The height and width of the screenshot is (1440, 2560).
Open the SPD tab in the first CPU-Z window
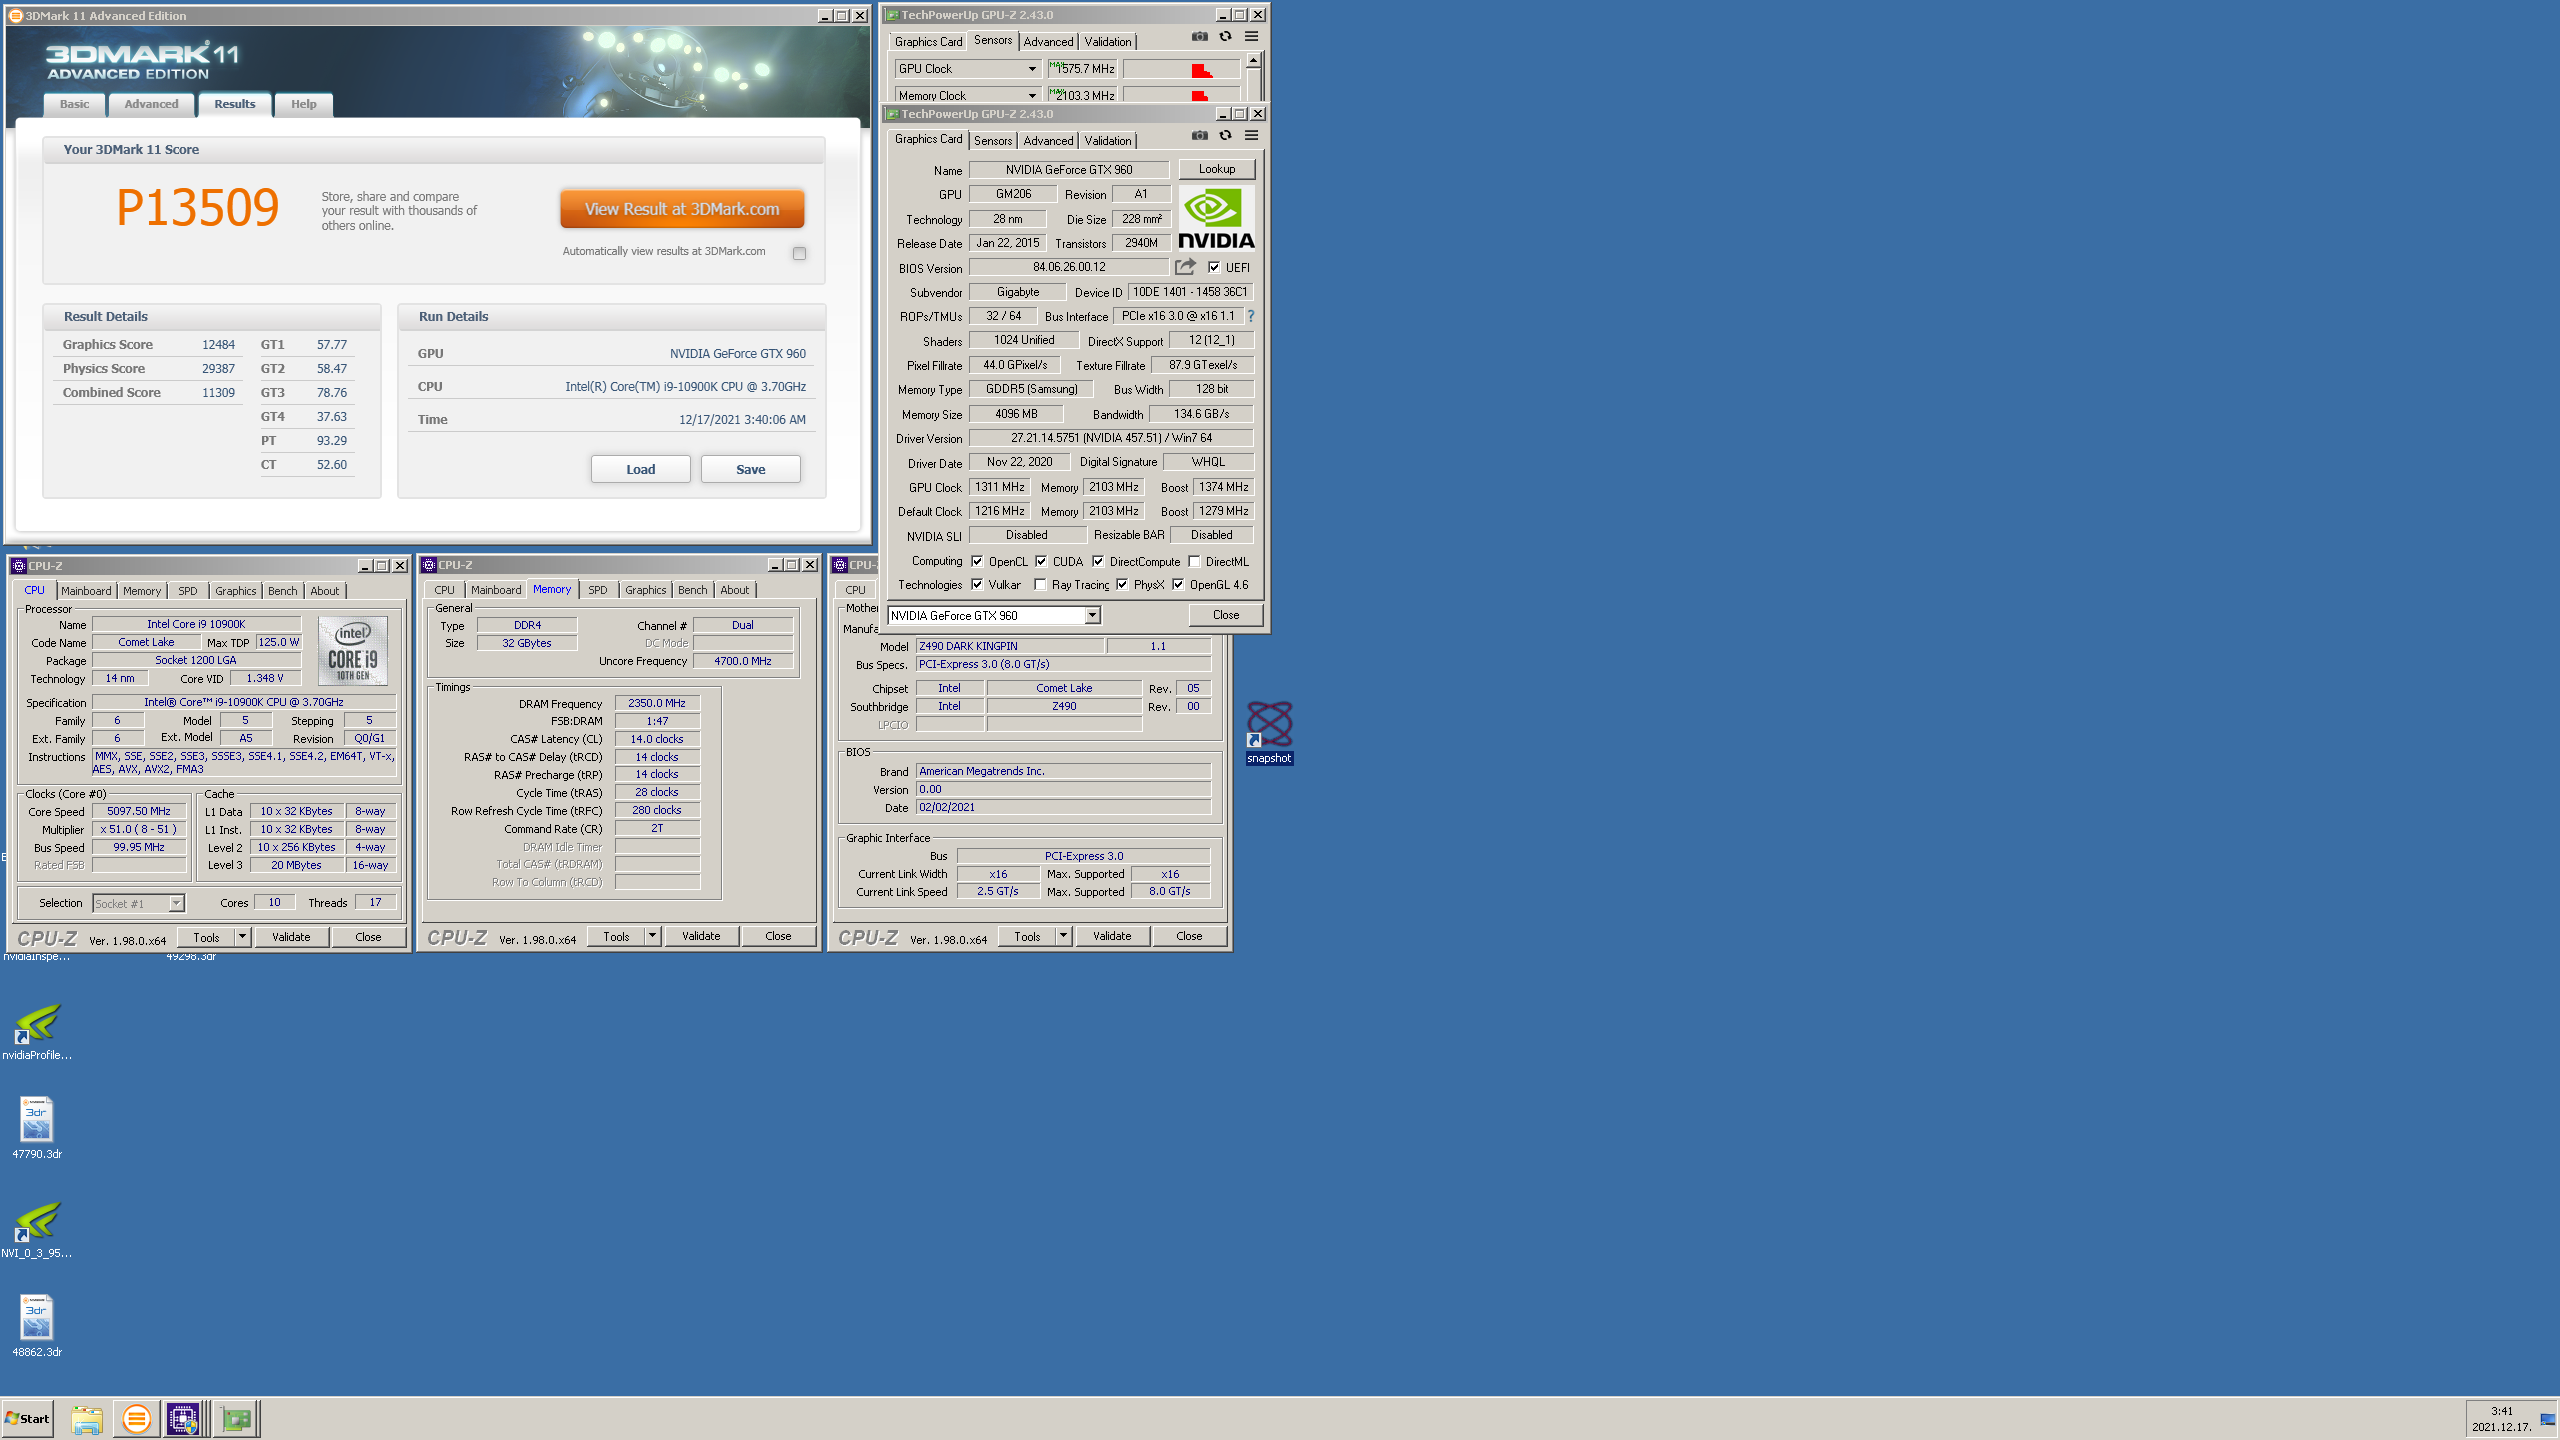click(187, 591)
